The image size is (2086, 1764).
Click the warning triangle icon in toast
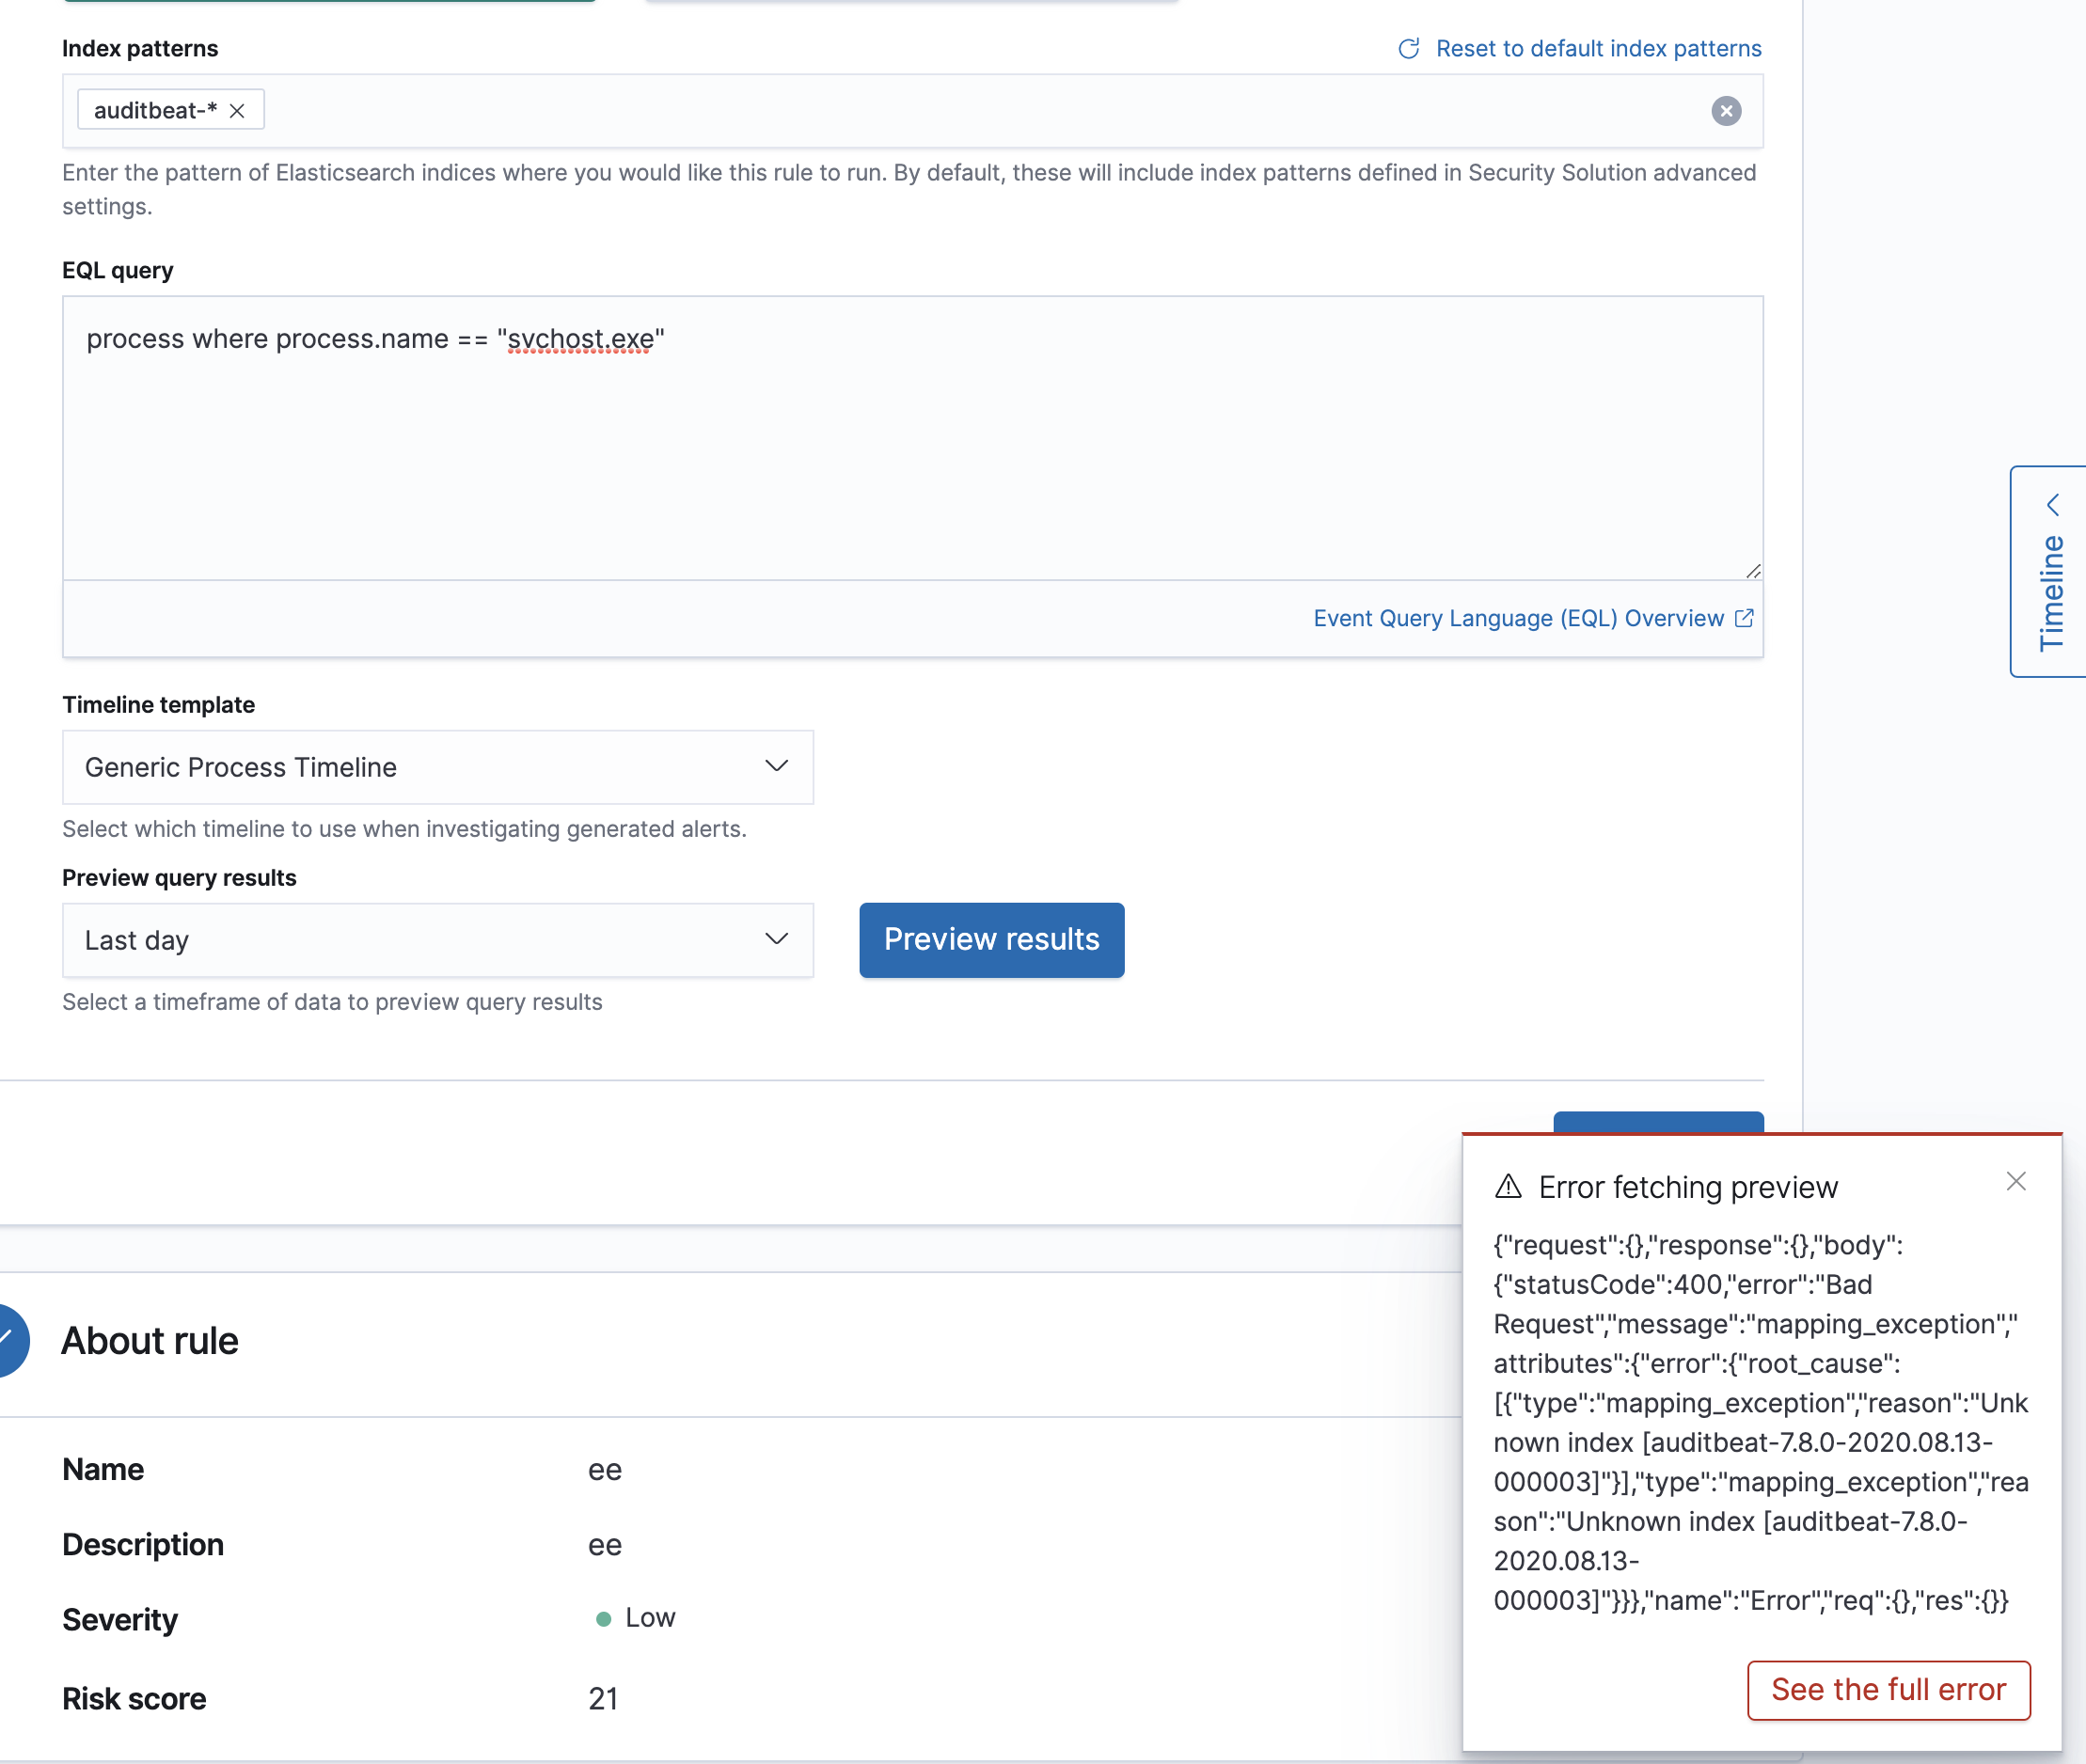(x=1508, y=1187)
